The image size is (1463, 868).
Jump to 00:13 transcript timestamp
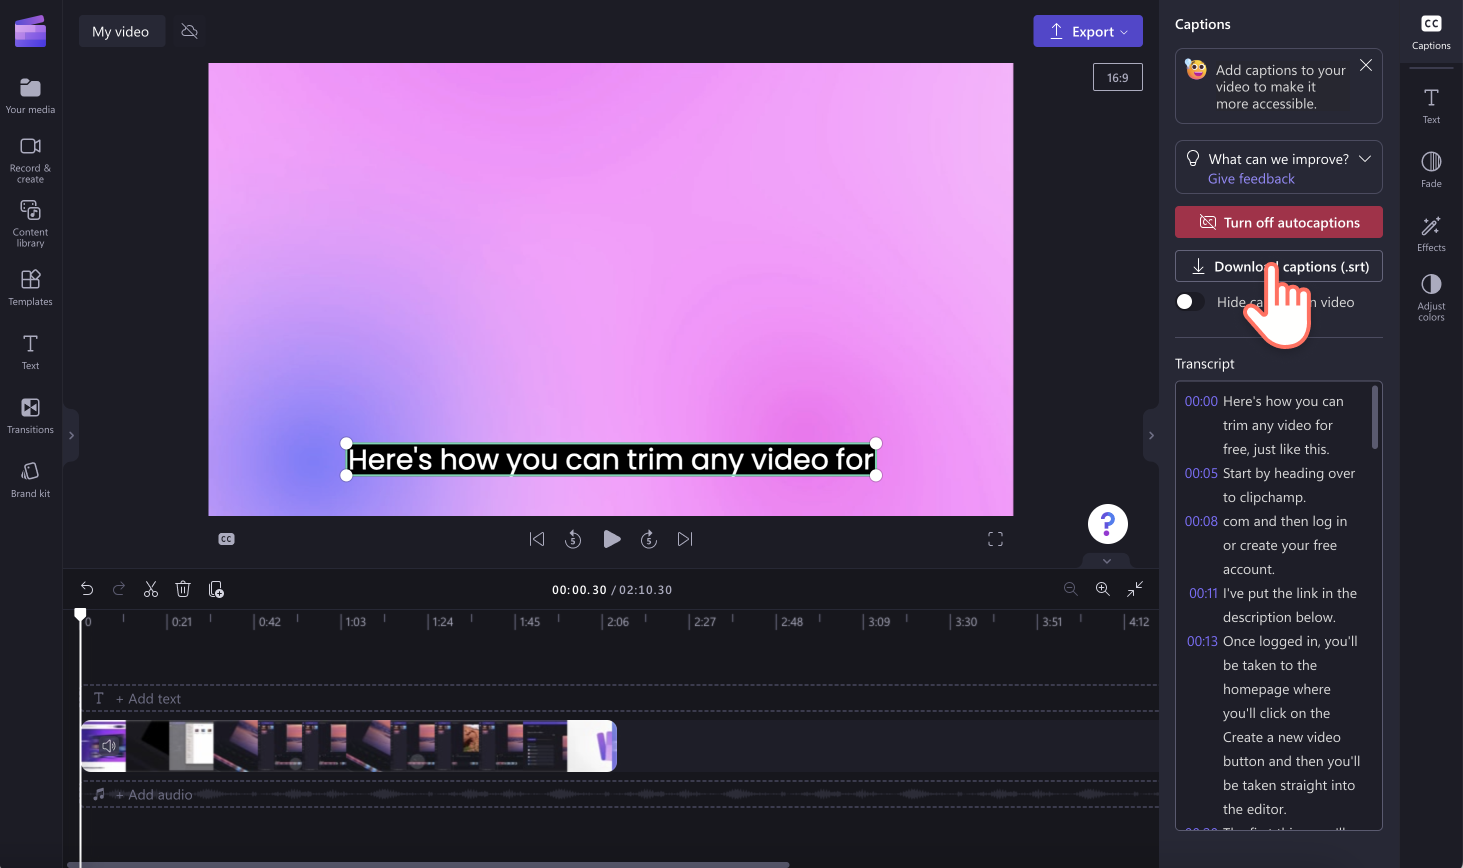coord(1202,641)
